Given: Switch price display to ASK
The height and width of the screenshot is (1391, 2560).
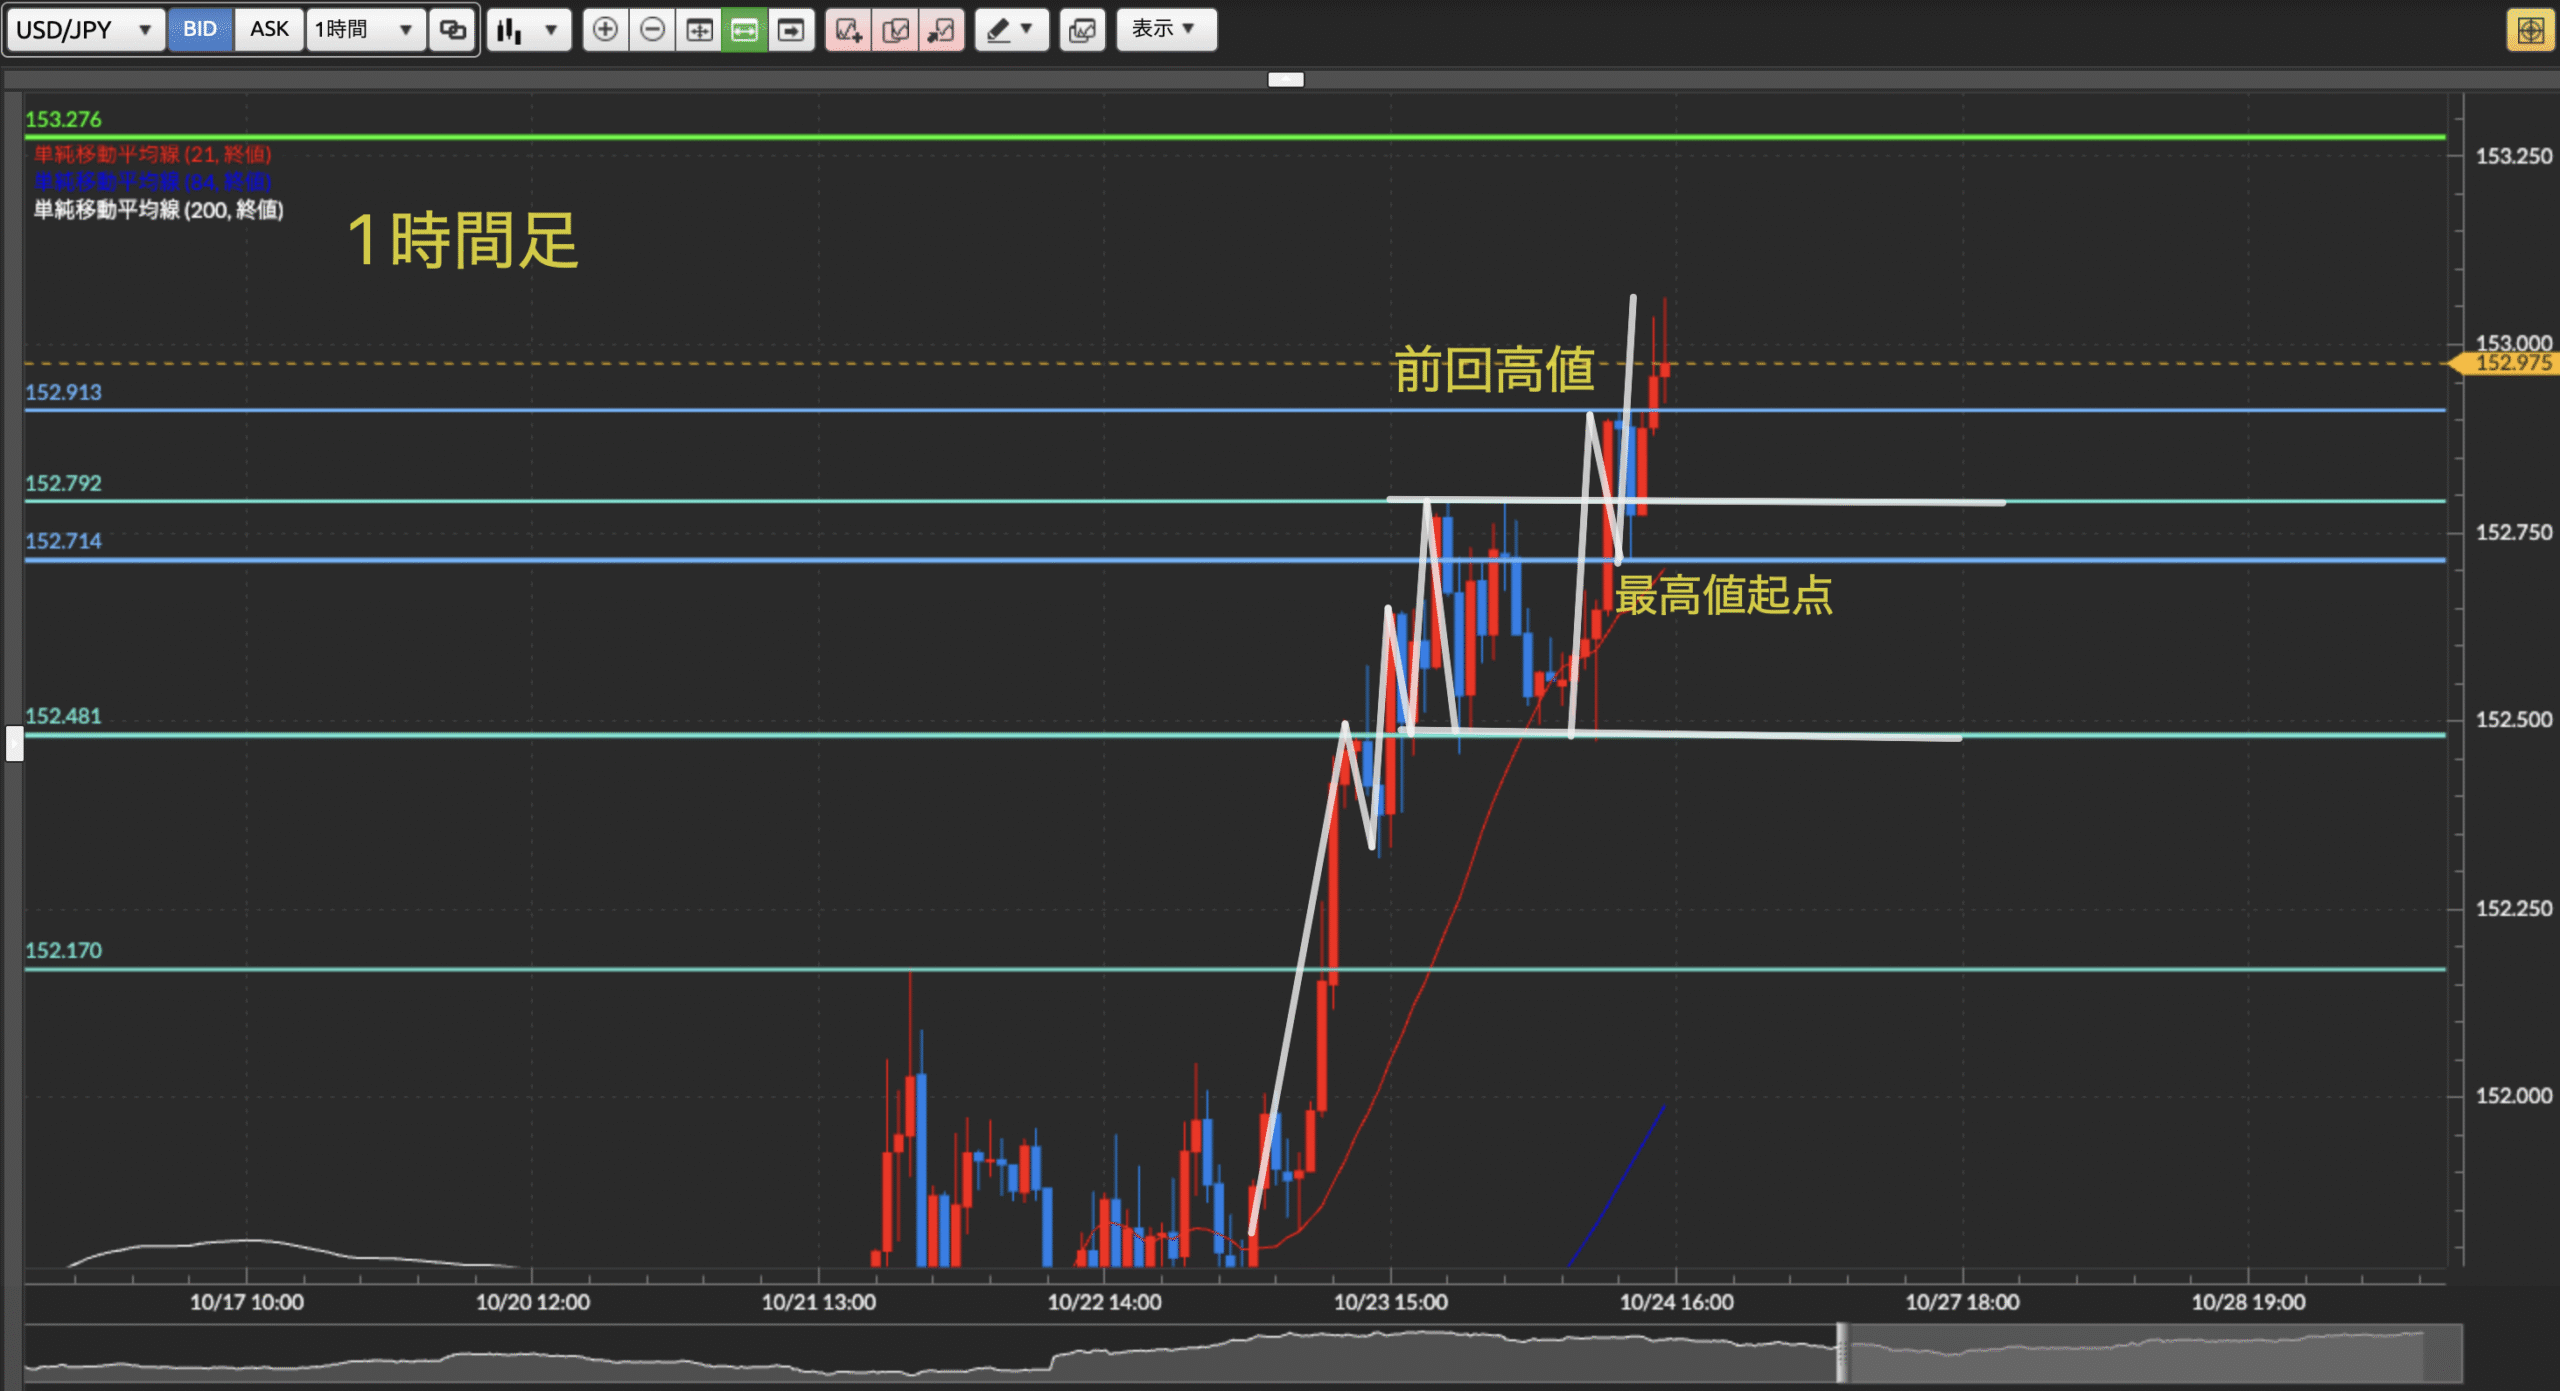Looking at the screenshot, I should 269,29.
